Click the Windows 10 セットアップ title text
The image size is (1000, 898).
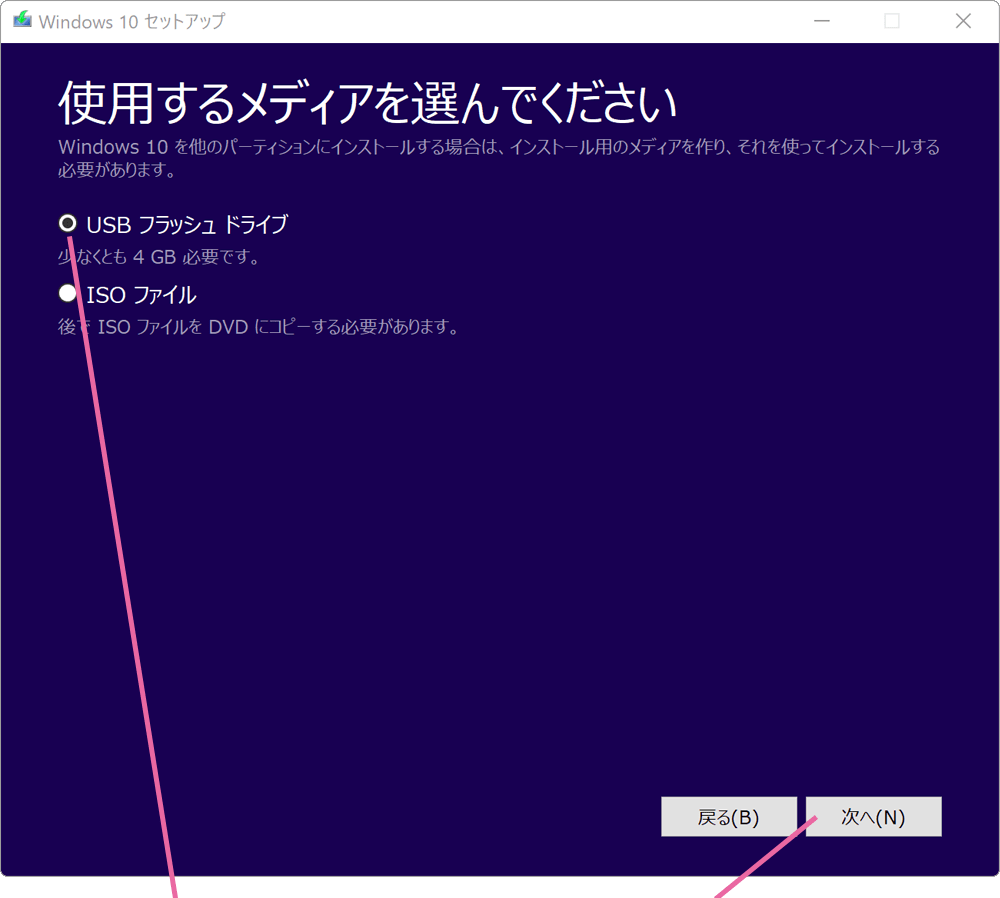coord(131,22)
